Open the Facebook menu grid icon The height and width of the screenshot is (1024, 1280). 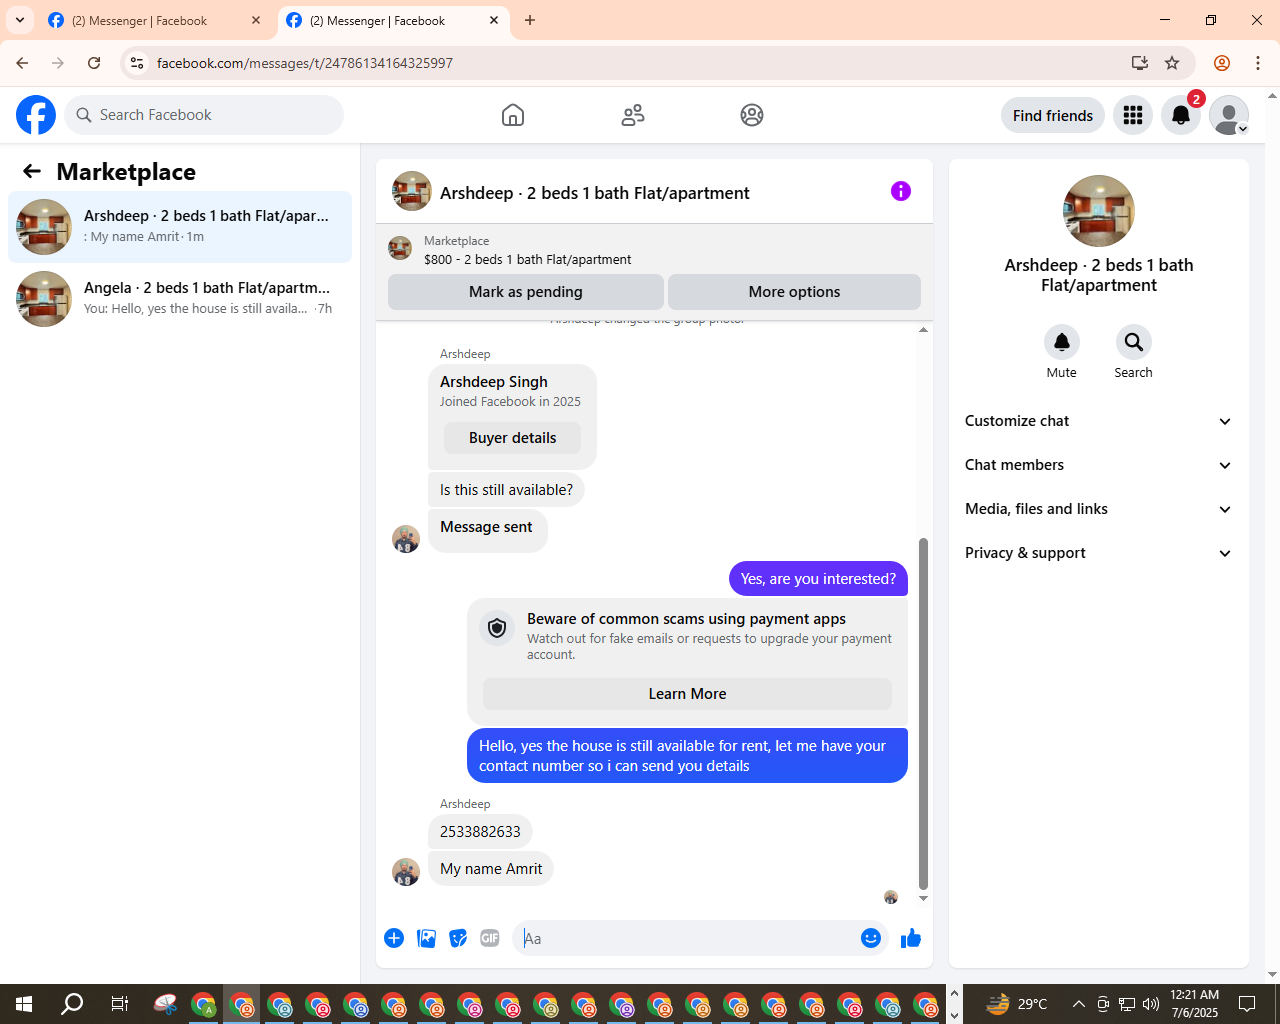click(1133, 115)
